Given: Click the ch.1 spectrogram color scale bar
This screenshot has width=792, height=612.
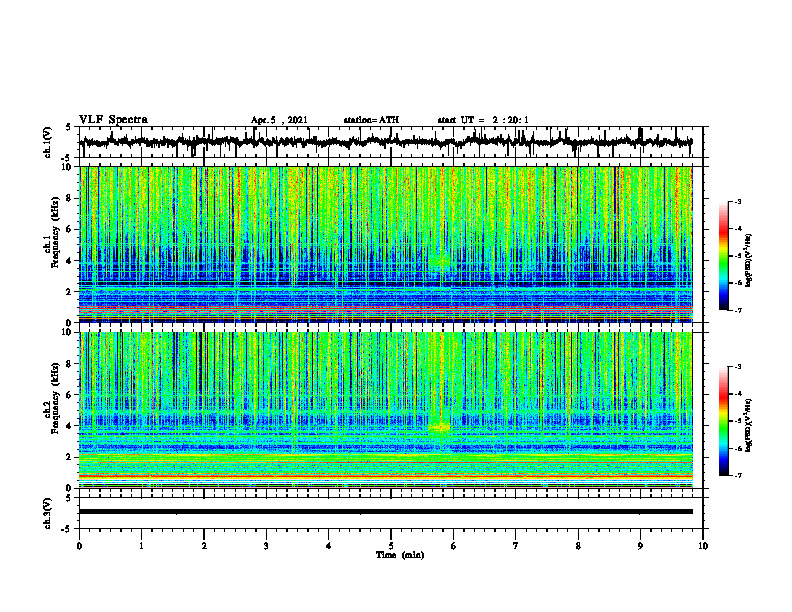Looking at the screenshot, I should [x=724, y=256].
